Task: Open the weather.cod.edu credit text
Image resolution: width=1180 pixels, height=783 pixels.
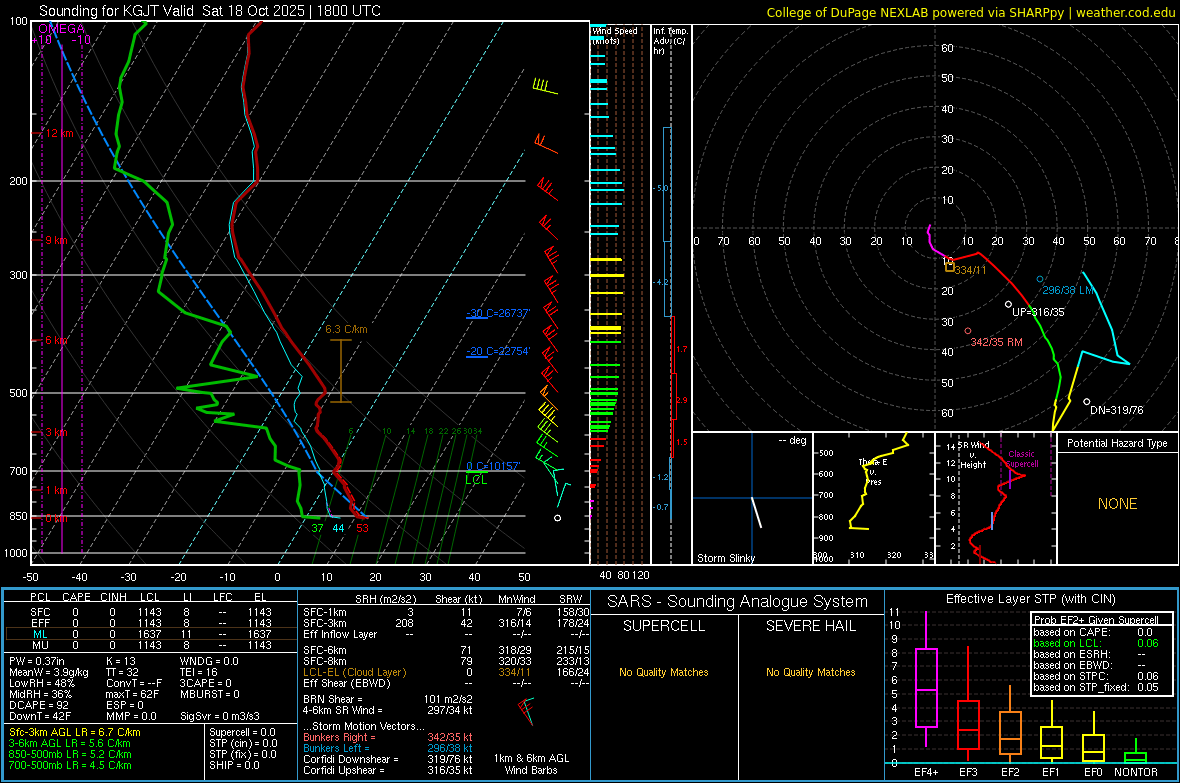Action: [970, 12]
